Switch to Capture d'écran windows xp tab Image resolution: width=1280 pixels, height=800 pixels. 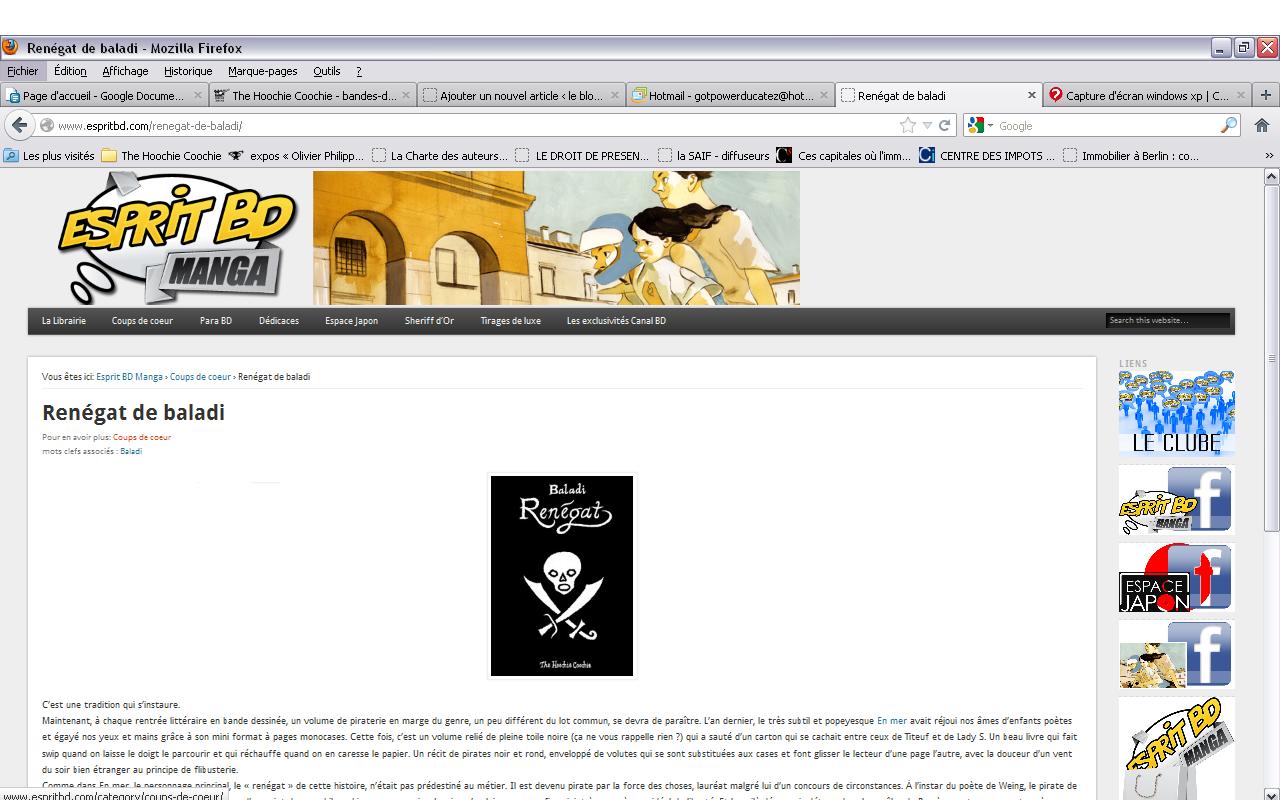coord(1147,95)
